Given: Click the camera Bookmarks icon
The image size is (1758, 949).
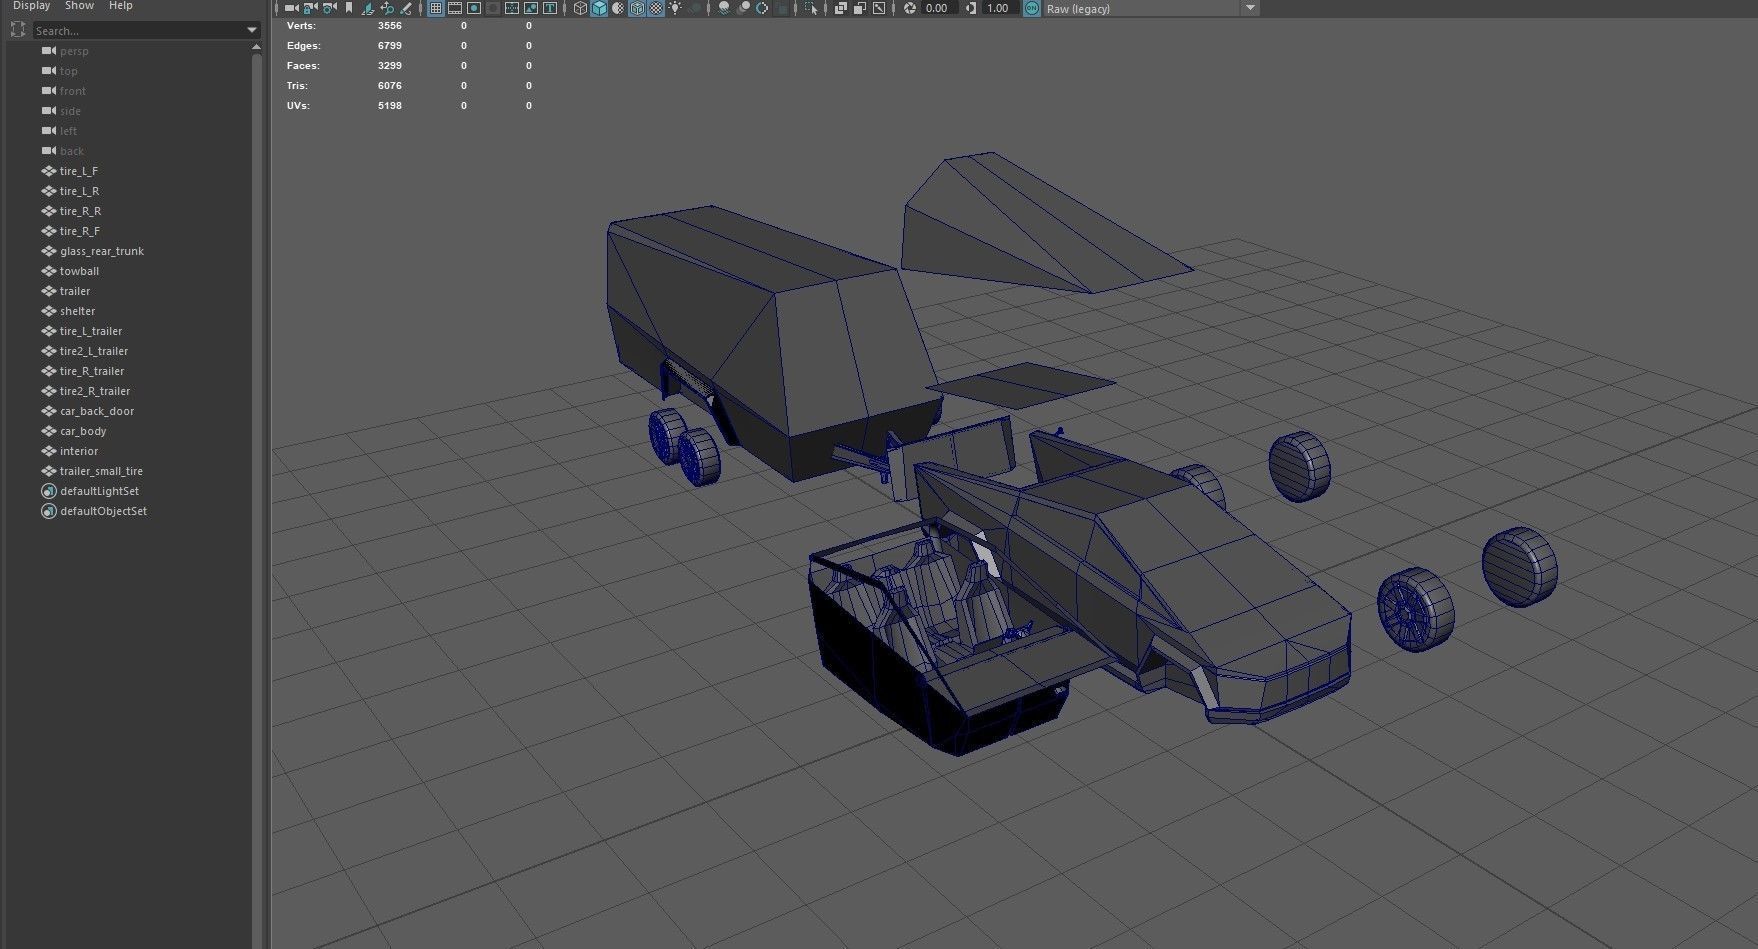Looking at the screenshot, I should click(349, 8).
